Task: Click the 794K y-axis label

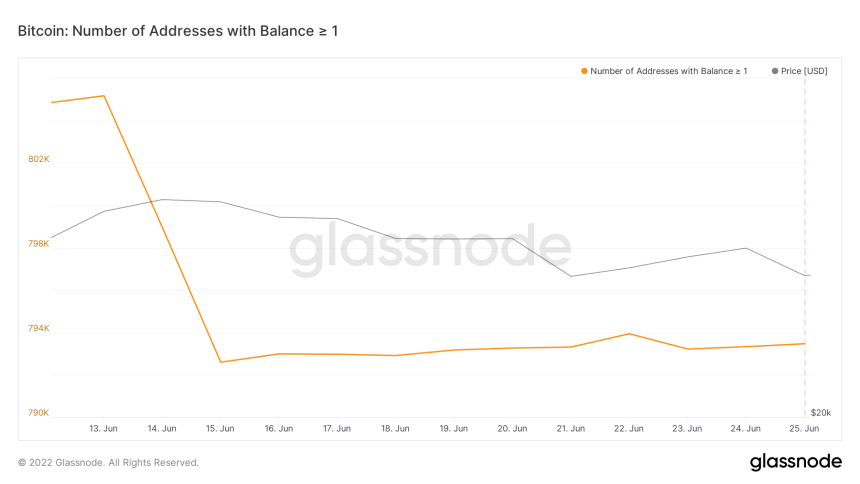Action: (x=39, y=328)
